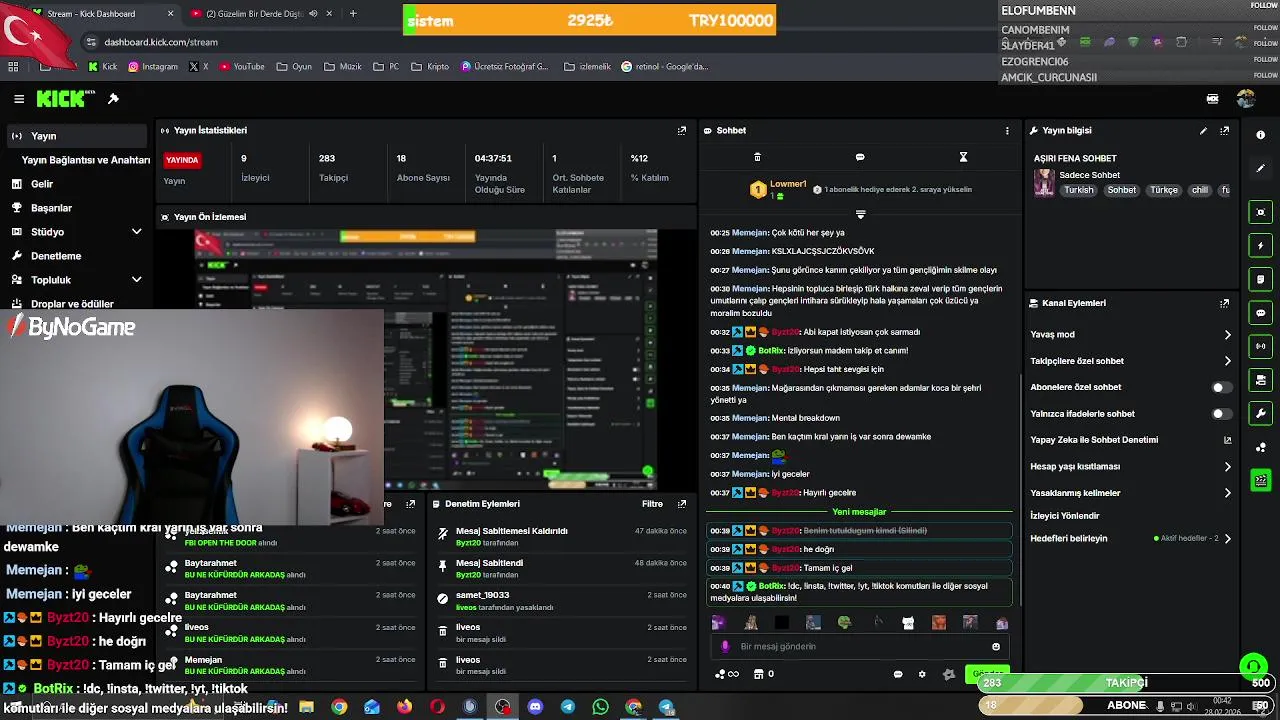
Task: Open the YouTube bookmark
Action: pos(242,67)
